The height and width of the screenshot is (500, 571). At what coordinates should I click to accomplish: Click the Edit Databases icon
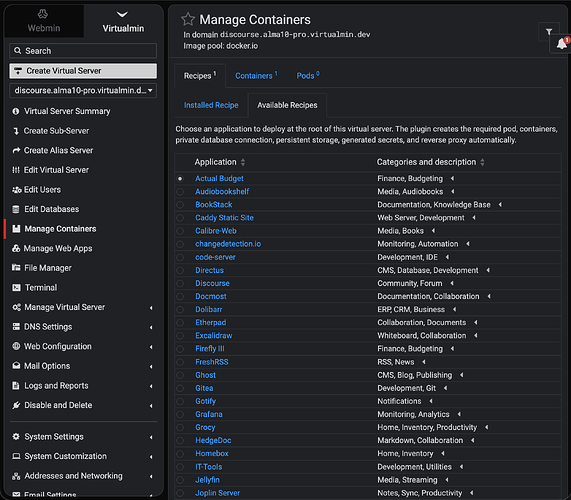pos(16,209)
